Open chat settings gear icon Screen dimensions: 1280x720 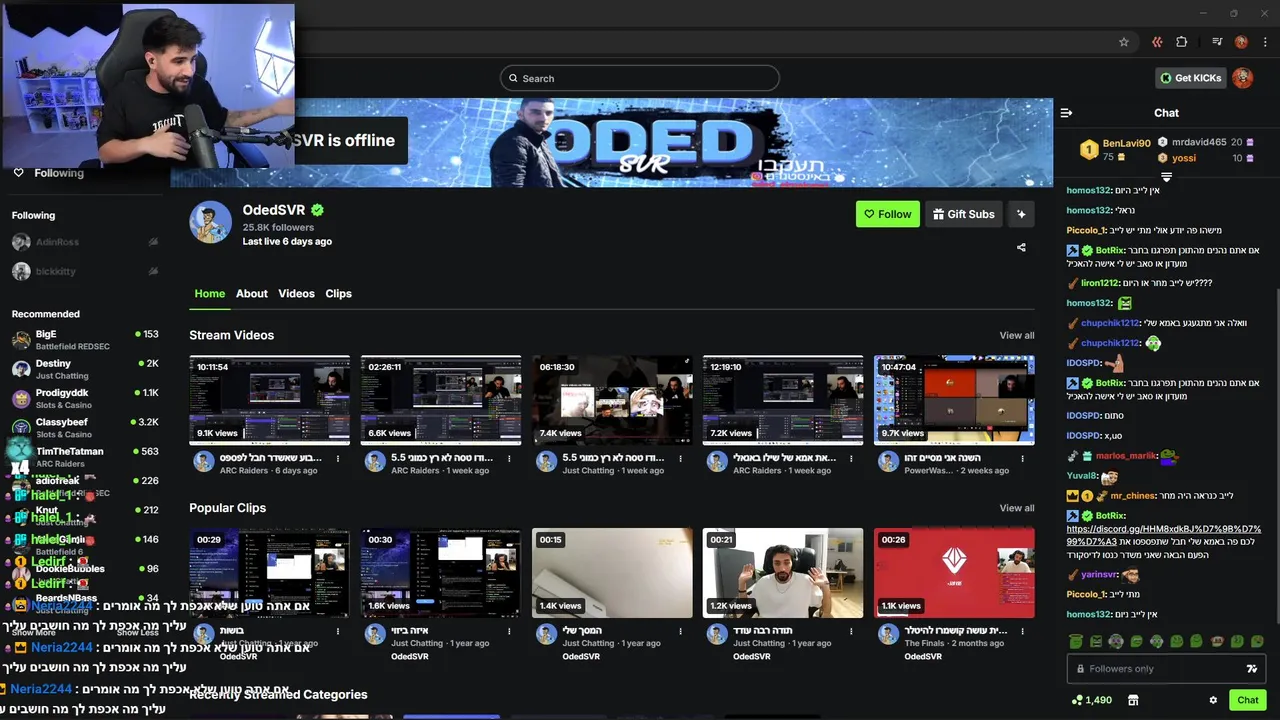[x=1213, y=700]
